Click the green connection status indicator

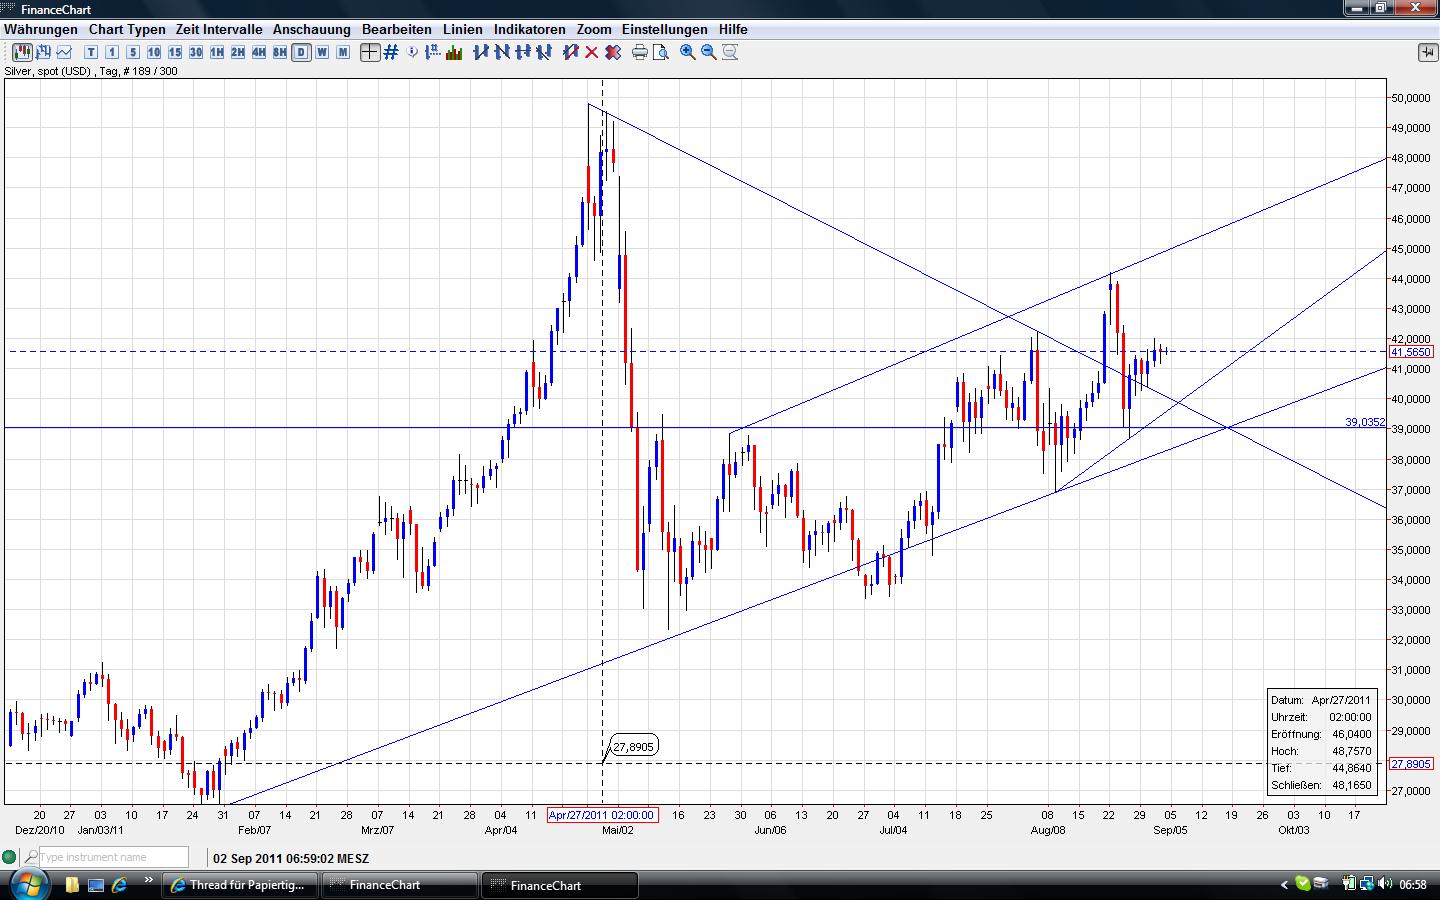coord(10,857)
